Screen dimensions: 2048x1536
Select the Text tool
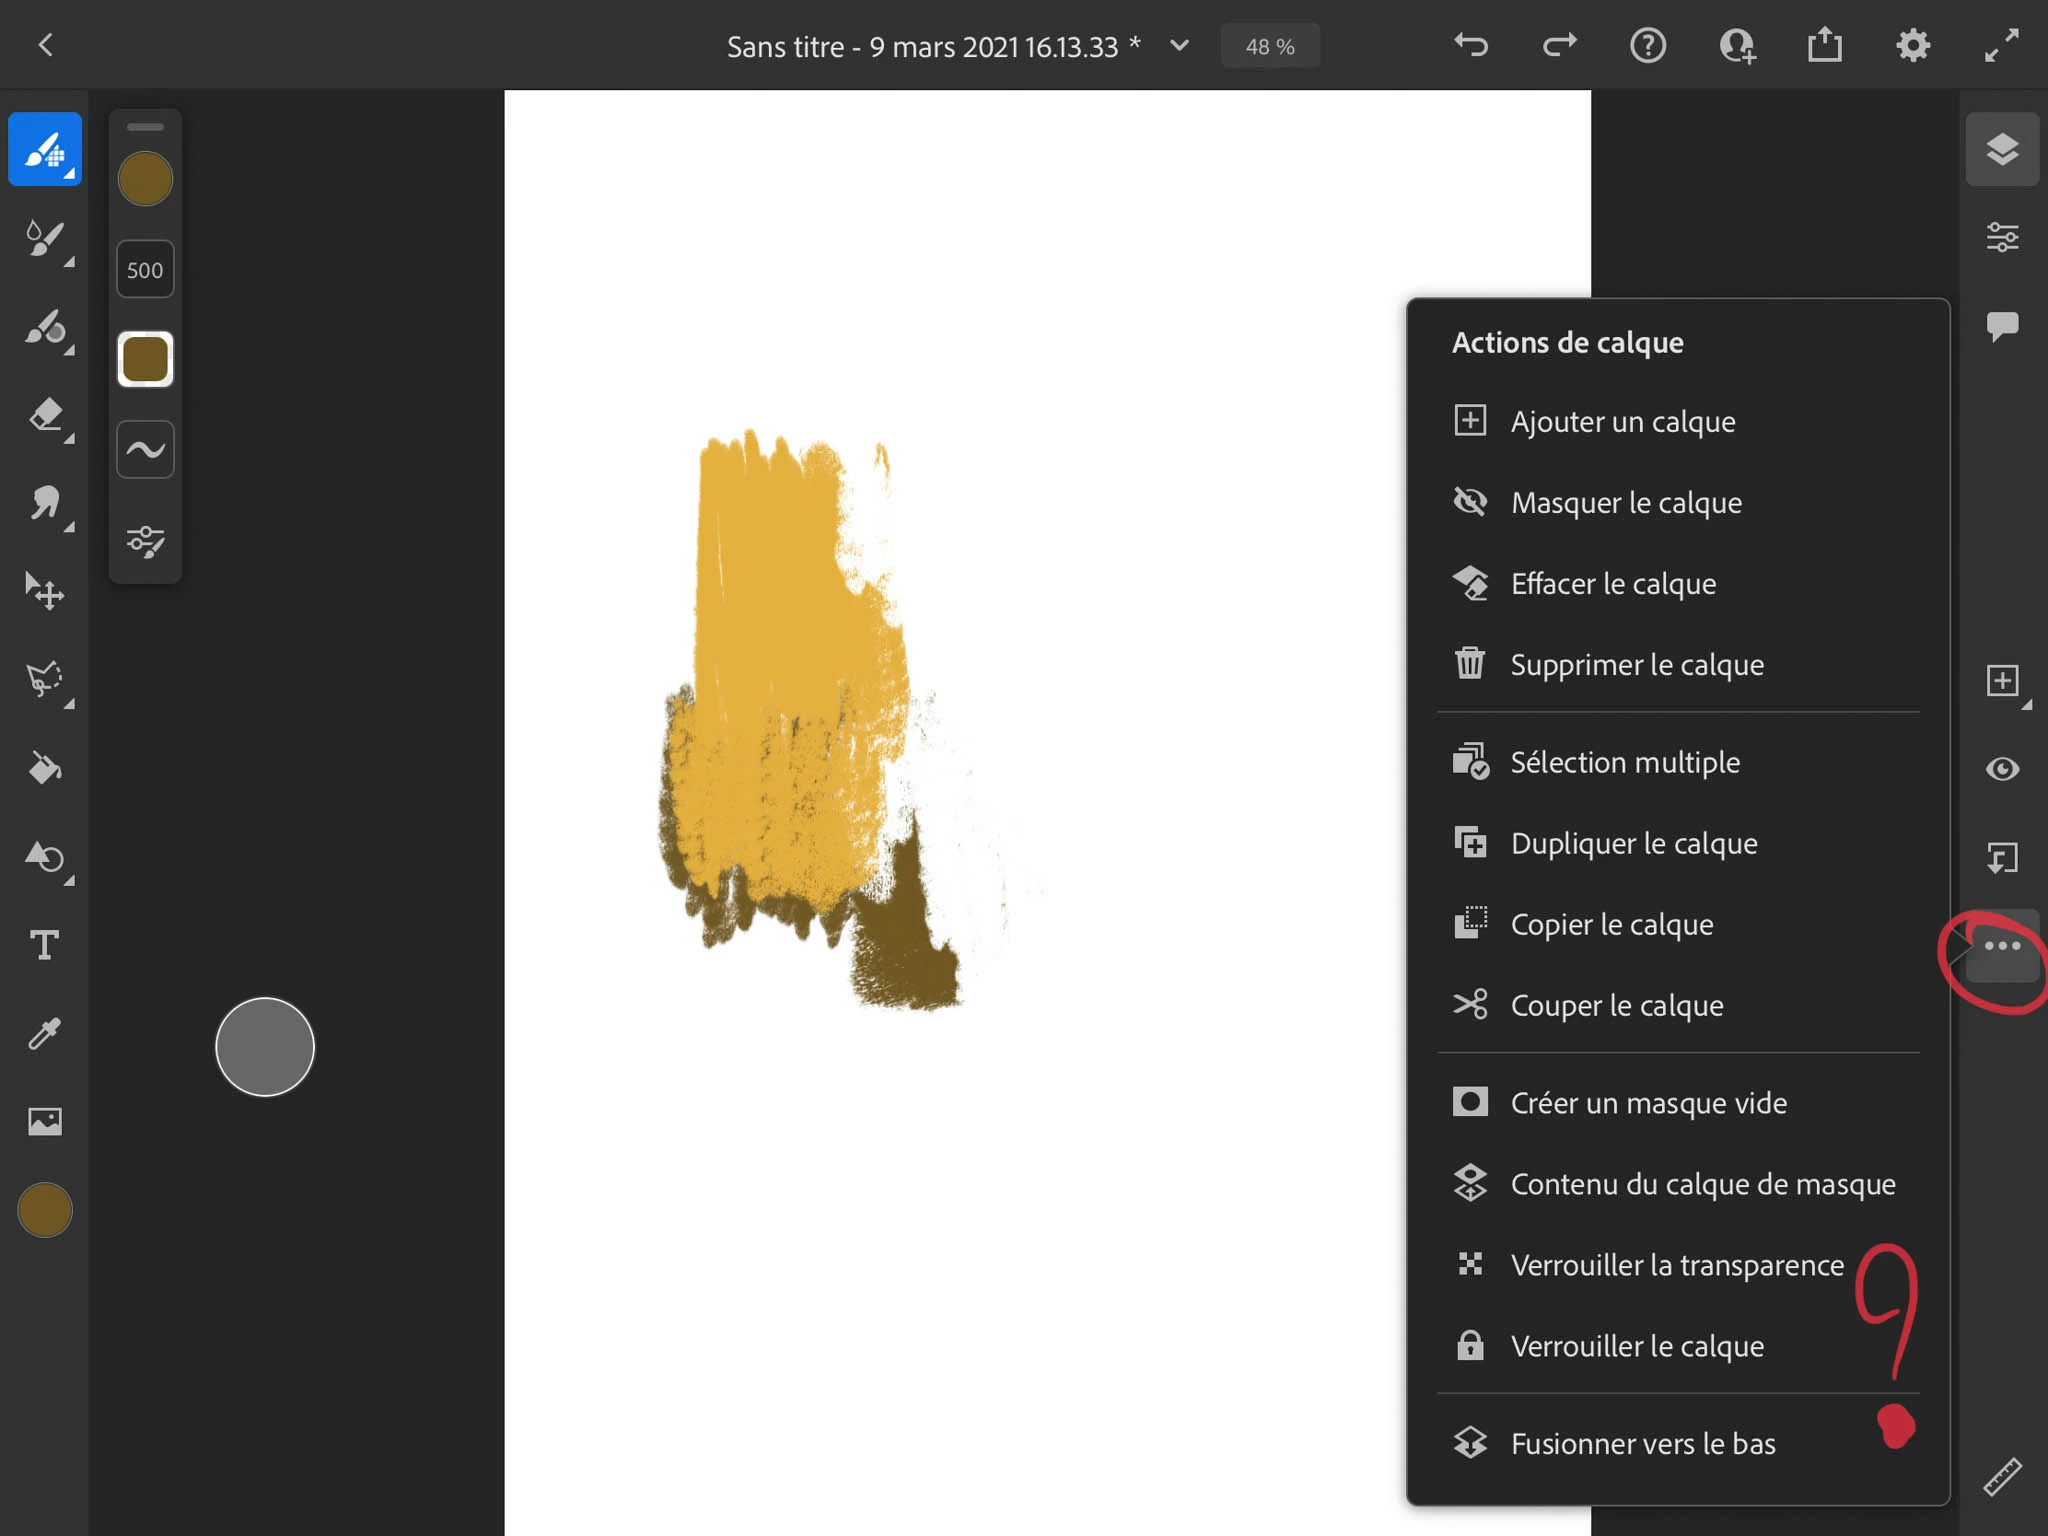45,945
